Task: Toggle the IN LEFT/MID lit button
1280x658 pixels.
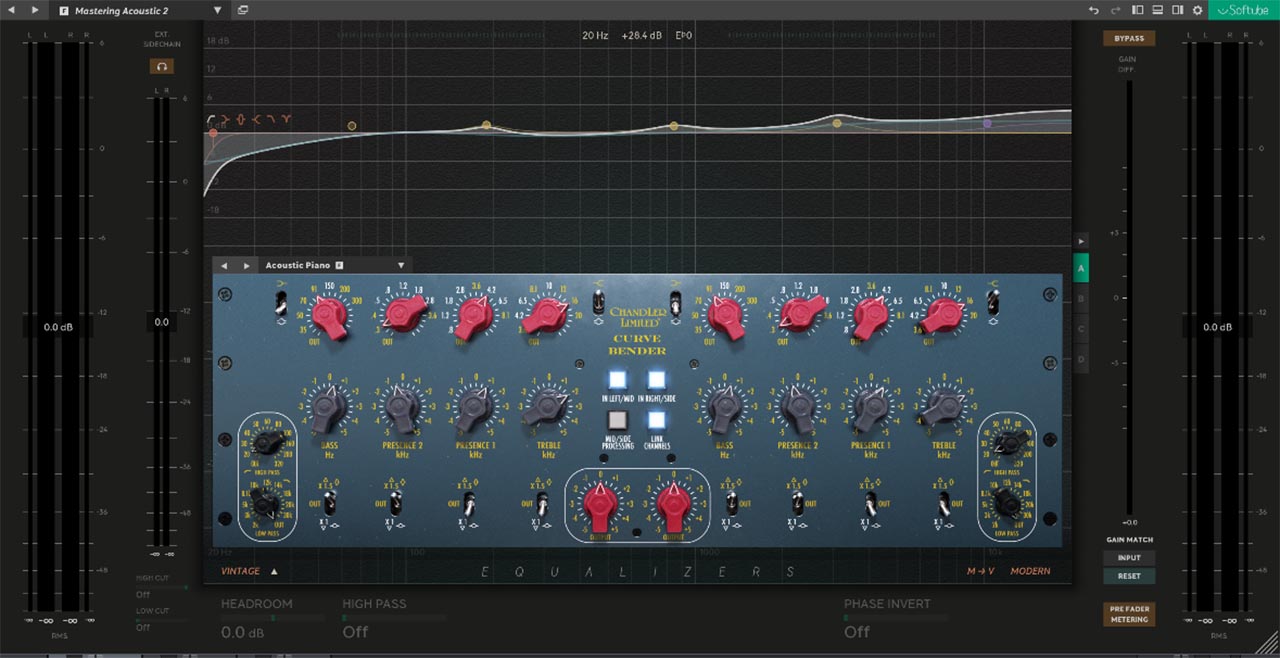Action: (x=617, y=380)
